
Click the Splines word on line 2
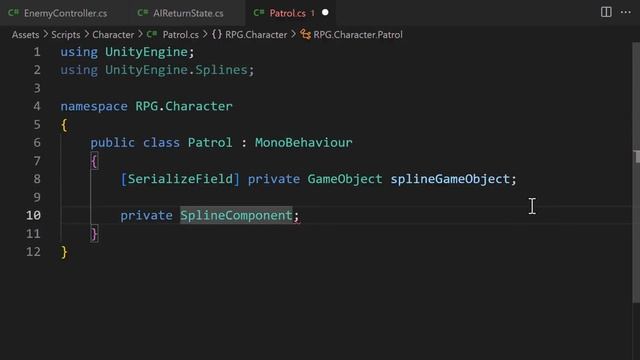coord(221,70)
